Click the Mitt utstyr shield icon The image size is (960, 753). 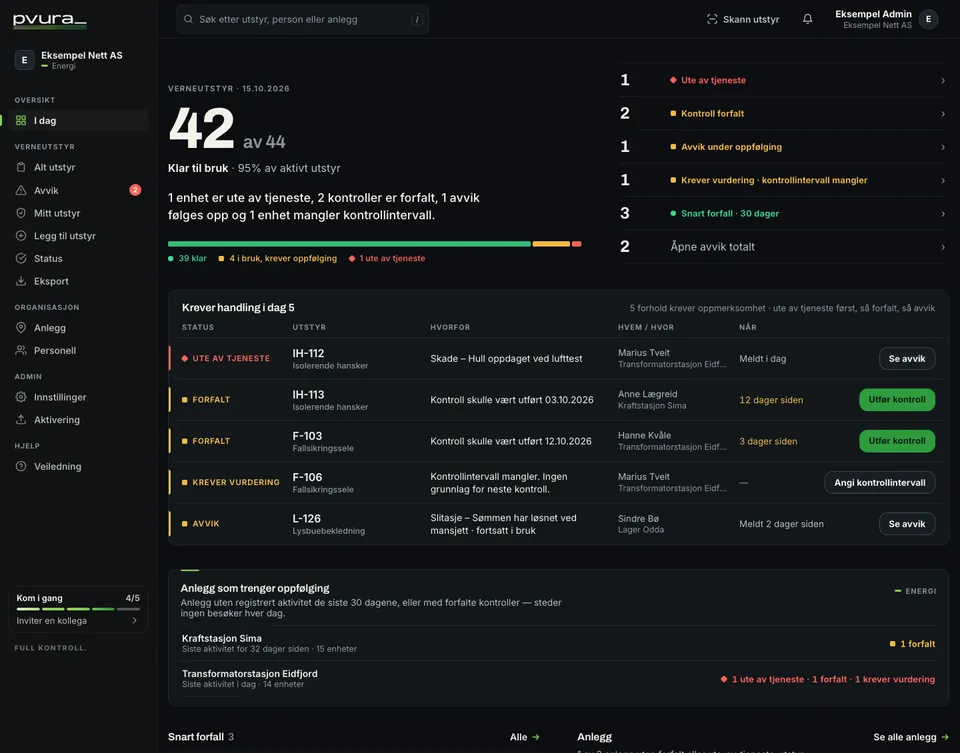21,213
